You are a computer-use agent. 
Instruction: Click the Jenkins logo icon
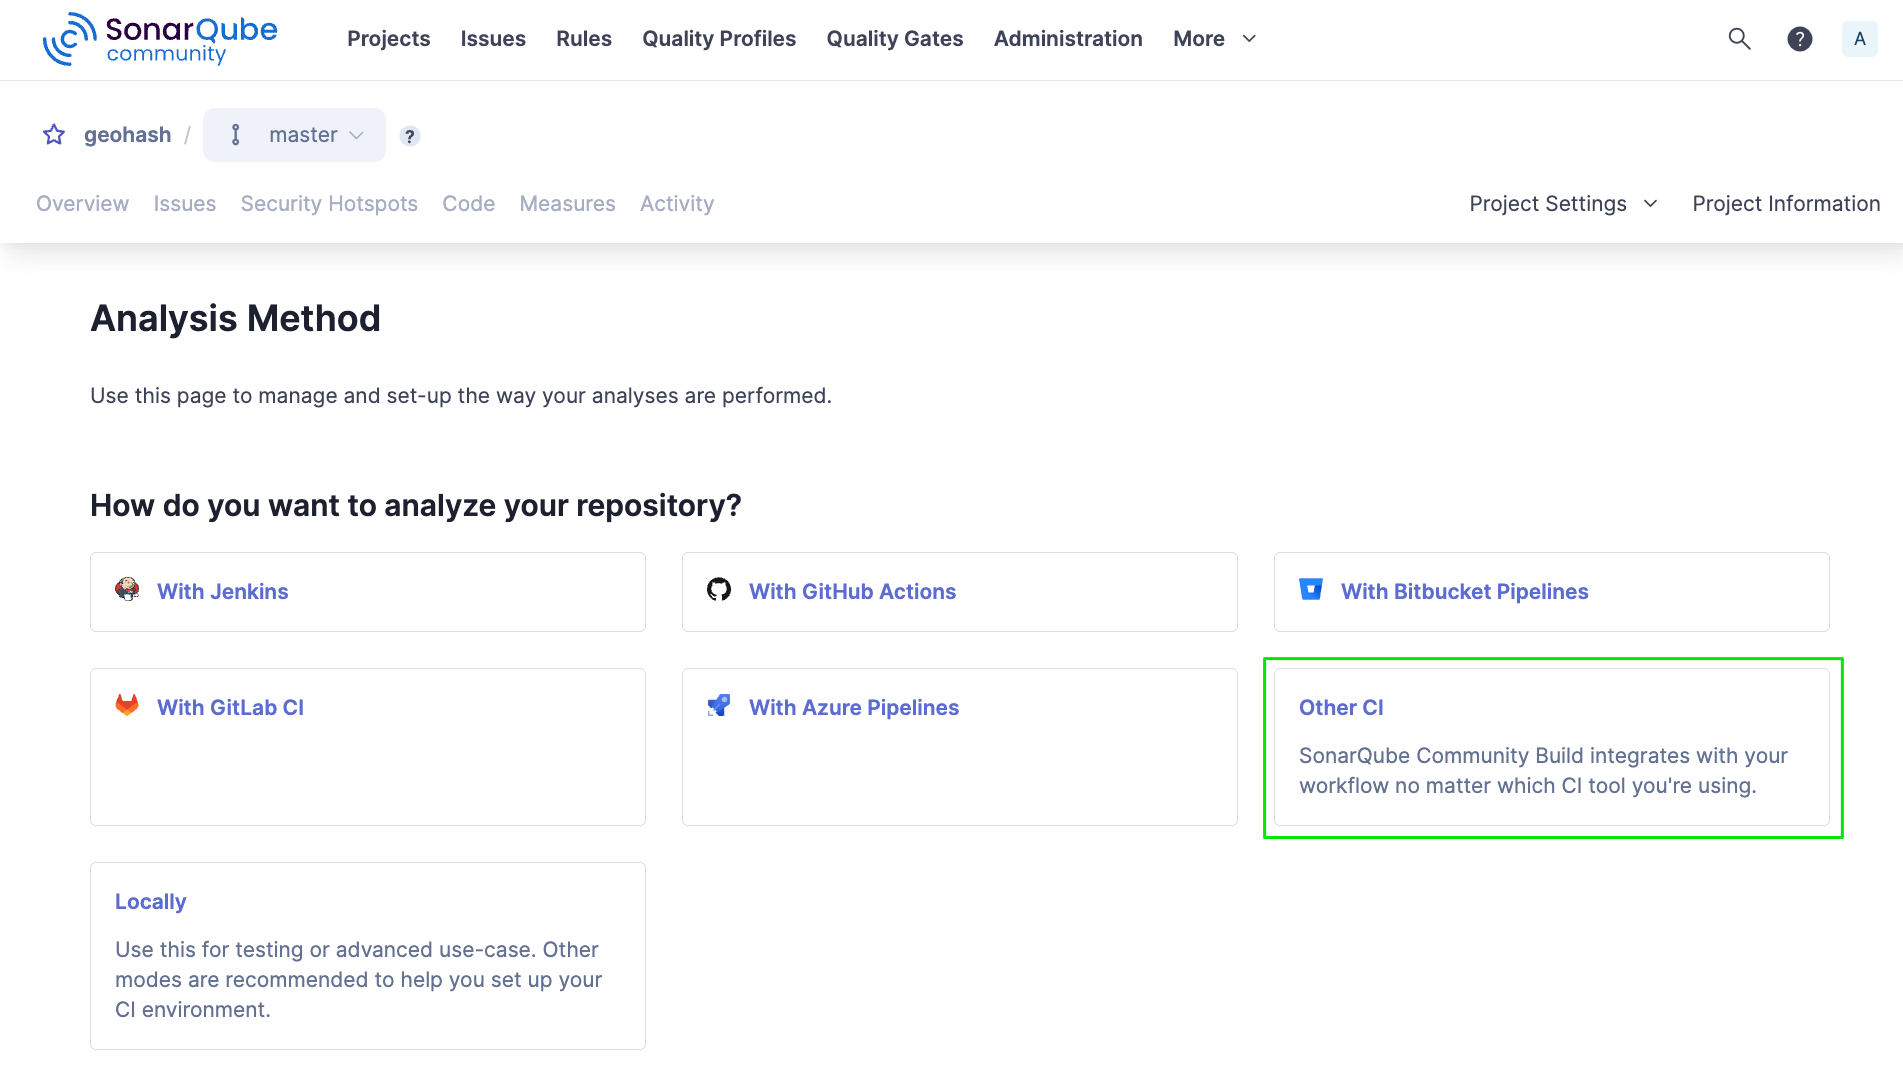point(127,589)
